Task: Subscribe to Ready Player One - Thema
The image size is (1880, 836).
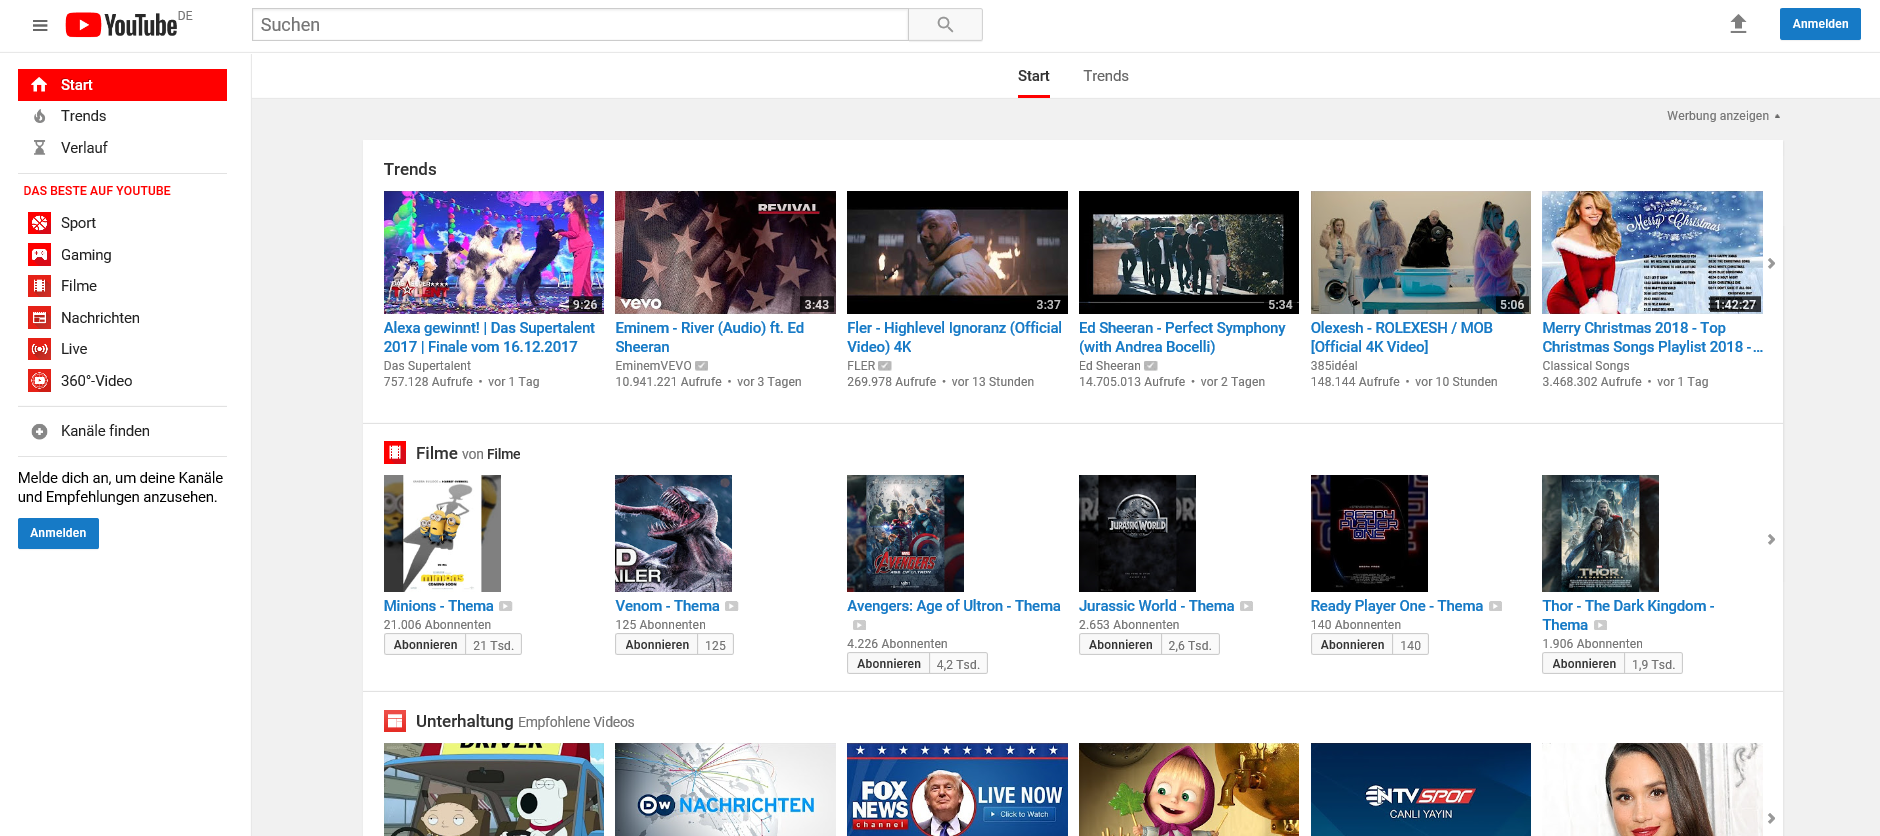Action: (x=1352, y=645)
